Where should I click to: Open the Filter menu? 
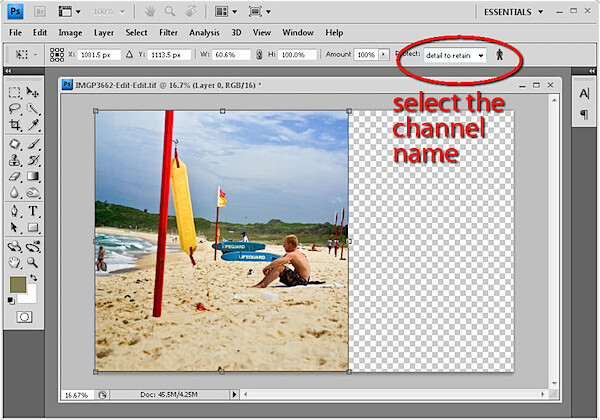pyautogui.click(x=168, y=33)
